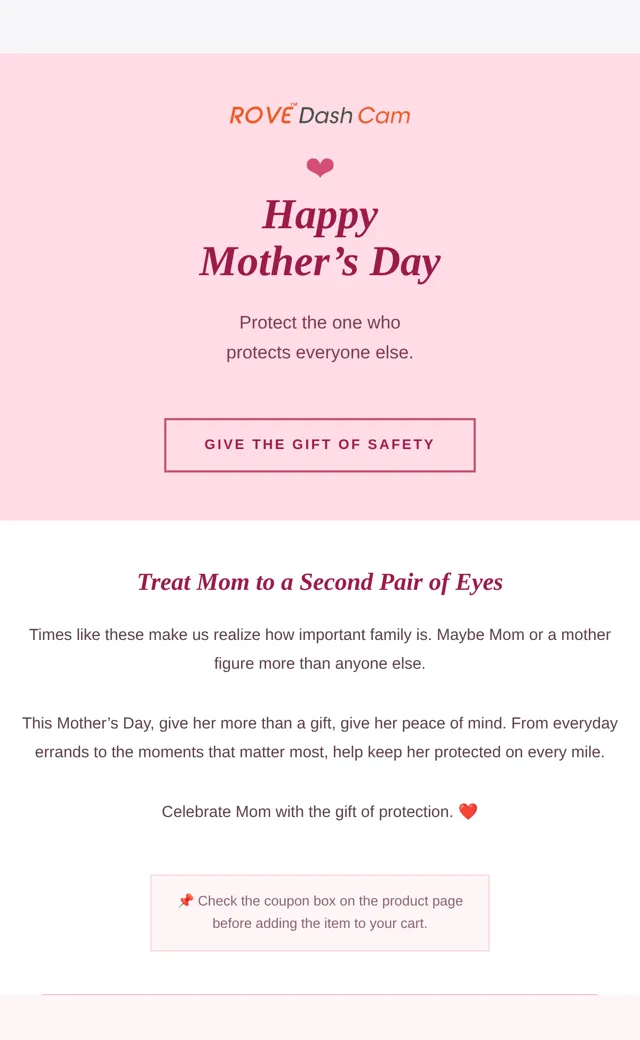This screenshot has width=640, height=1040.
Task: Click the Happy heading word
Action: point(320,216)
